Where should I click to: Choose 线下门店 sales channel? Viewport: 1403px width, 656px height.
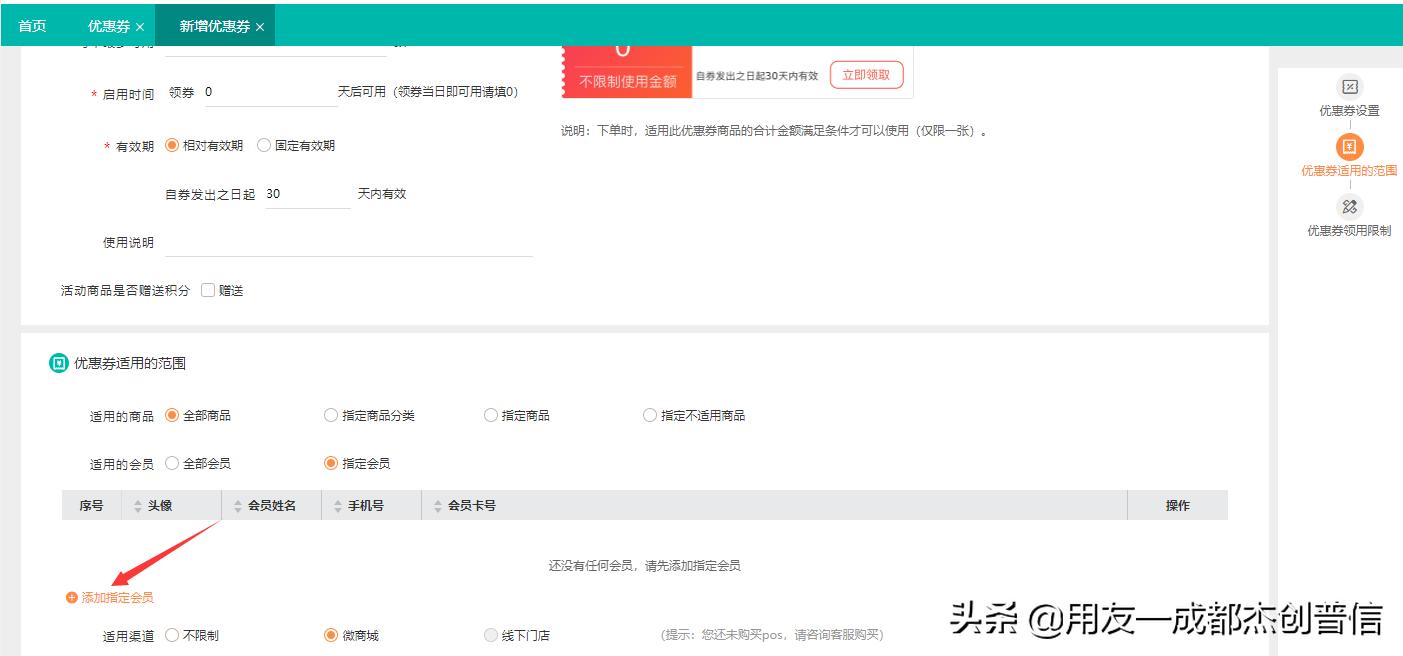(490, 634)
